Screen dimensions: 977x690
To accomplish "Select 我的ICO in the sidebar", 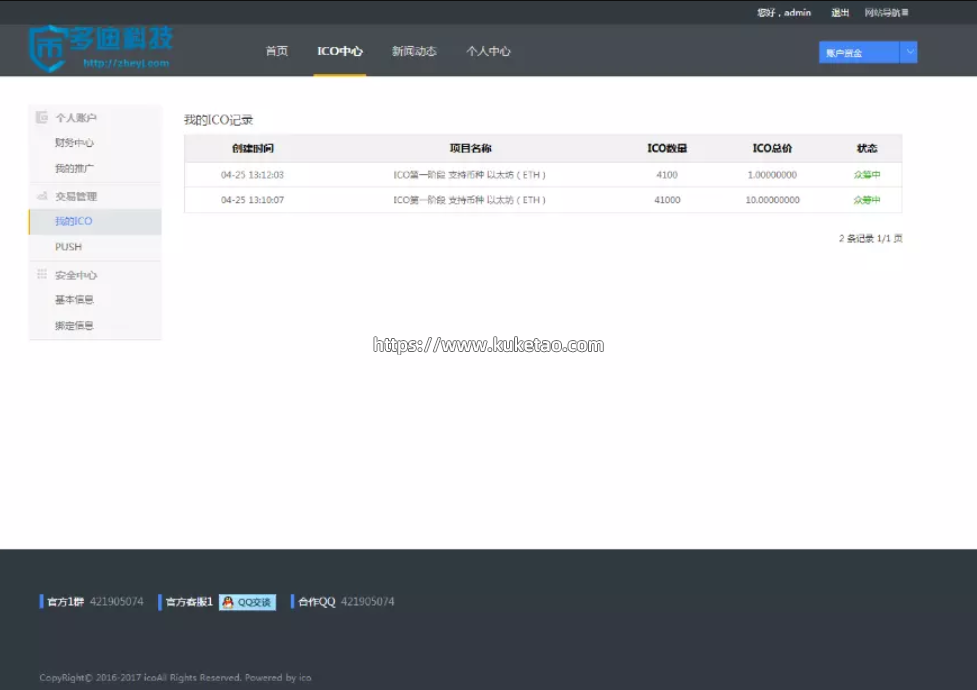I will point(74,221).
